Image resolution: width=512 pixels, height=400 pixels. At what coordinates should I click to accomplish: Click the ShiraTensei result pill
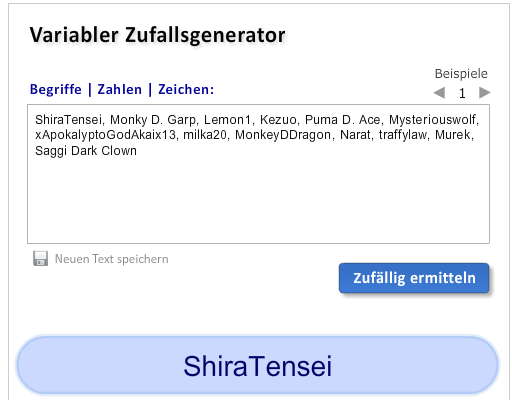[x=257, y=366]
